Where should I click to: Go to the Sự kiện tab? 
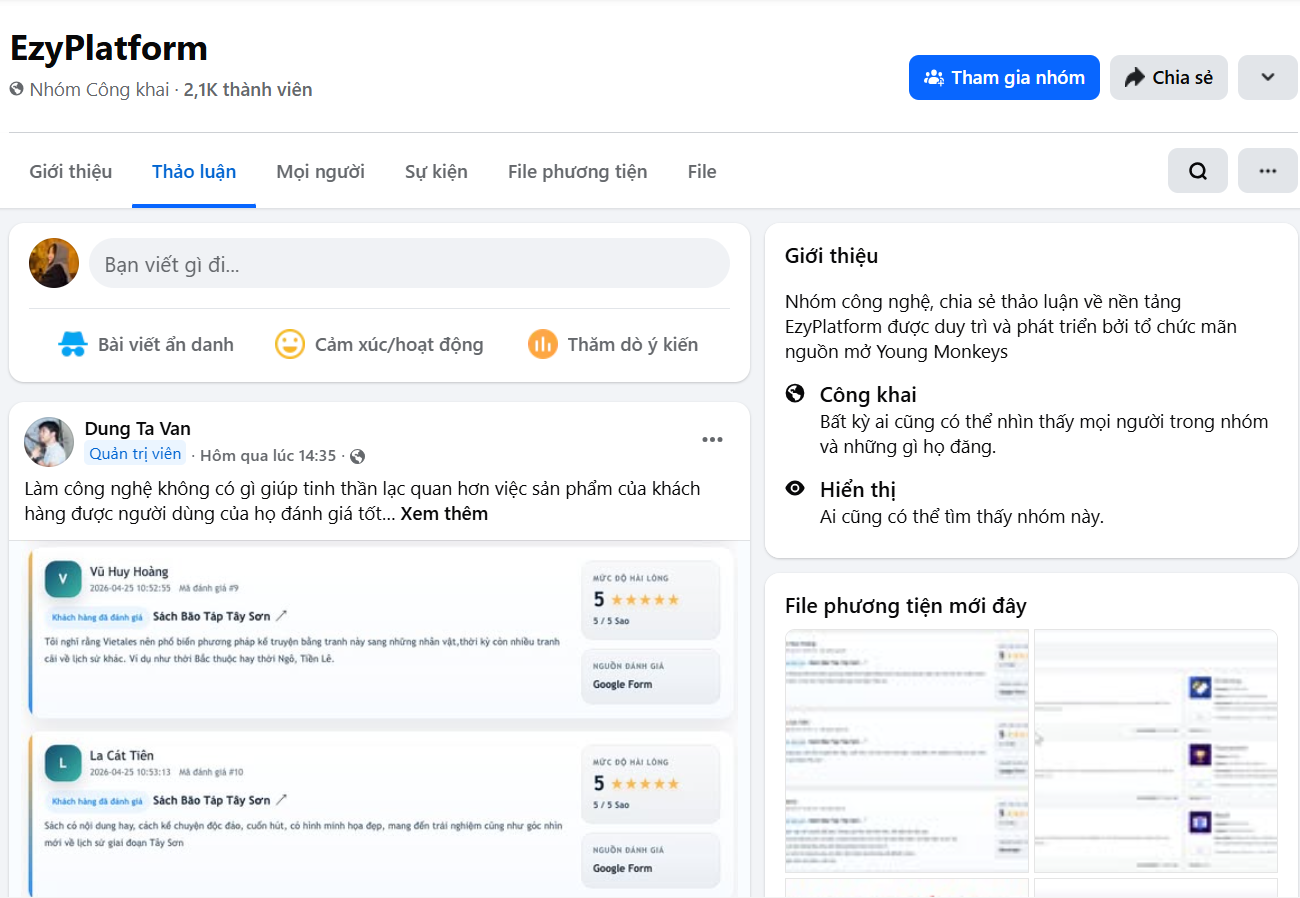(436, 172)
